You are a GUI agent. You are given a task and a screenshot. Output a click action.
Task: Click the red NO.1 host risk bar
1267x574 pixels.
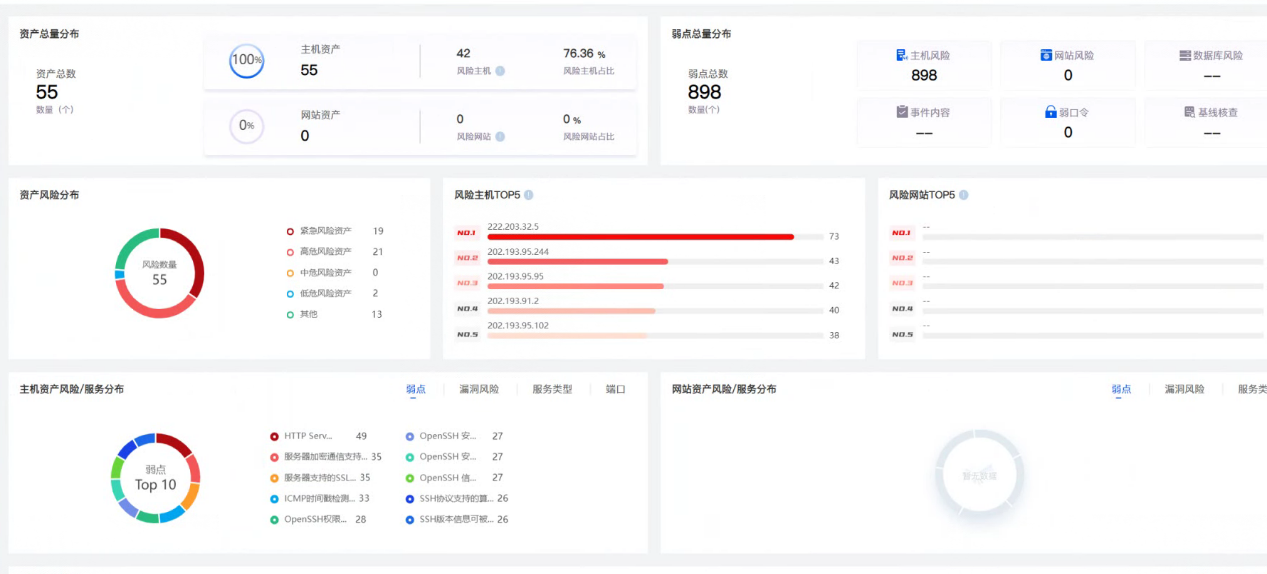coord(640,237)
